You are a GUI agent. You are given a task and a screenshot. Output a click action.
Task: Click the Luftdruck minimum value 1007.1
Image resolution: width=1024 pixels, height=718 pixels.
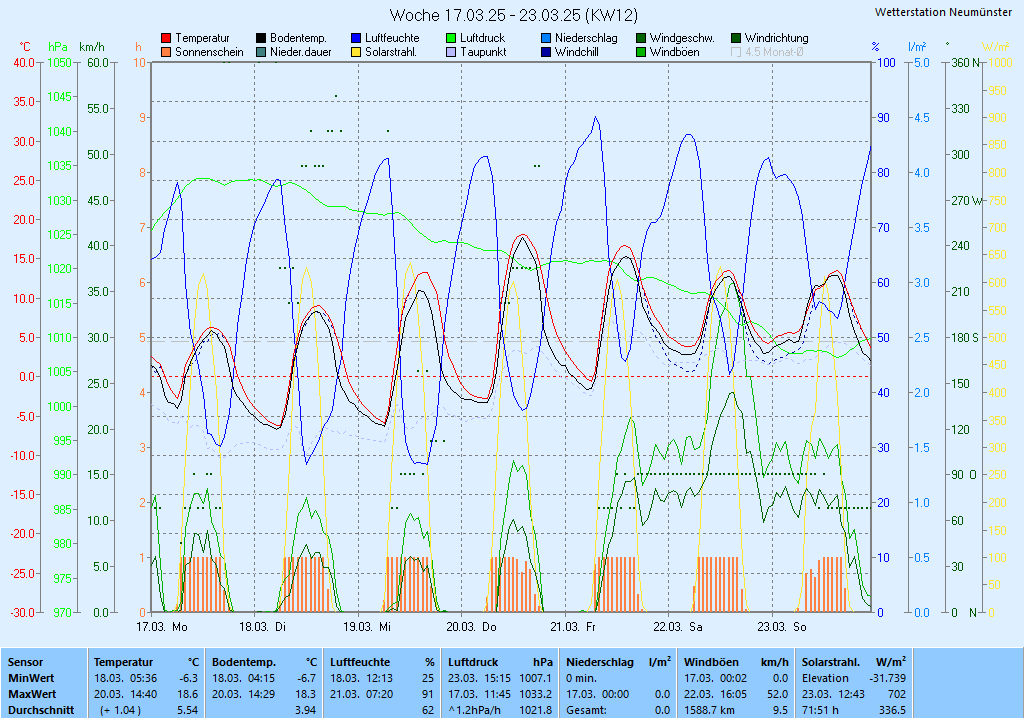click(536, 678)
